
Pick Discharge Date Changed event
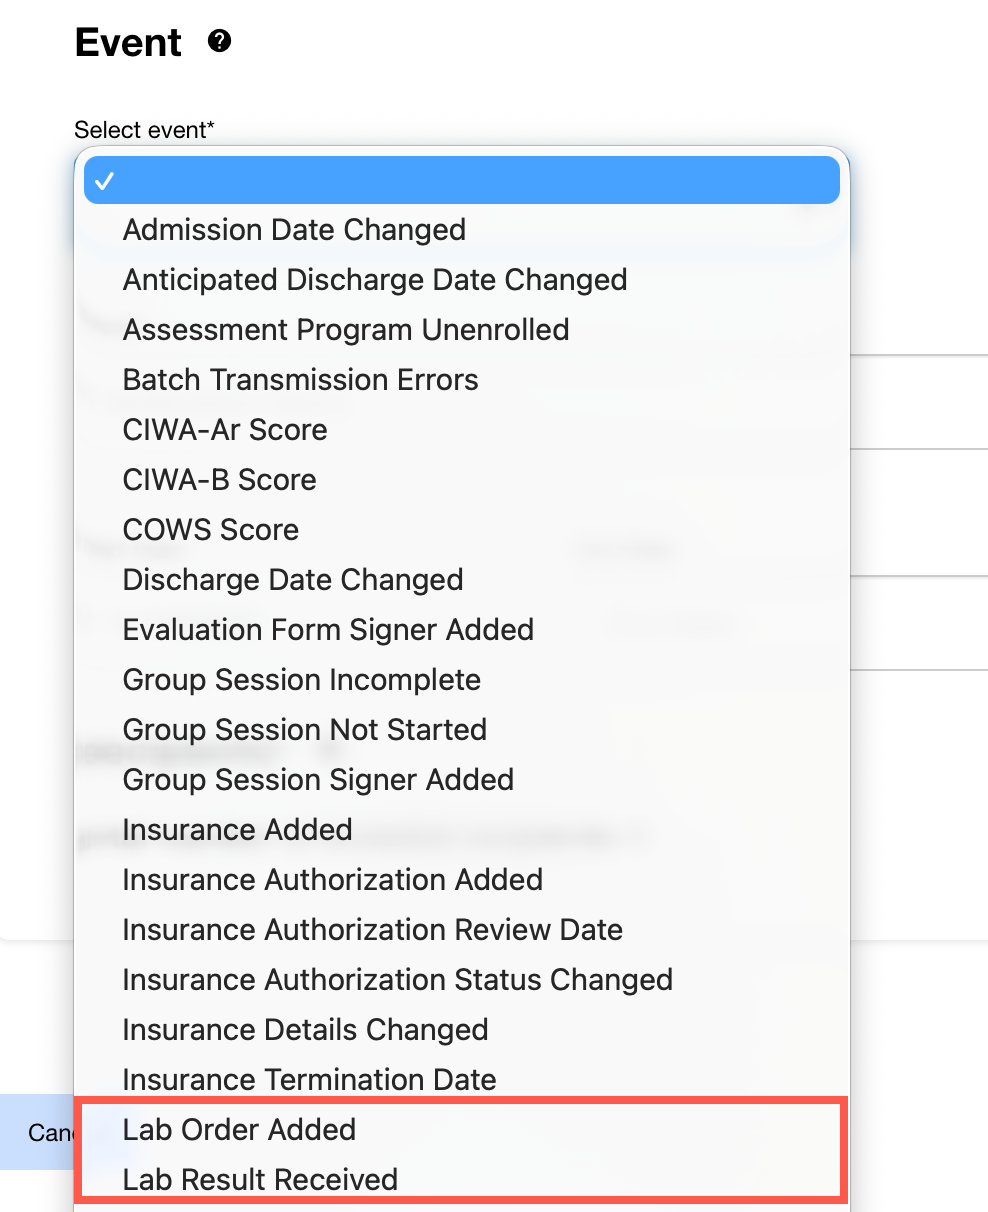point(293,580)
